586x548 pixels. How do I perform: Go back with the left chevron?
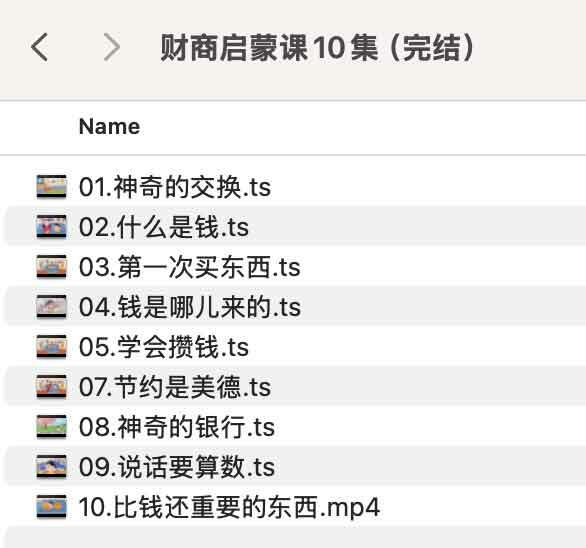pyautogui.click(x=39, y=47)
